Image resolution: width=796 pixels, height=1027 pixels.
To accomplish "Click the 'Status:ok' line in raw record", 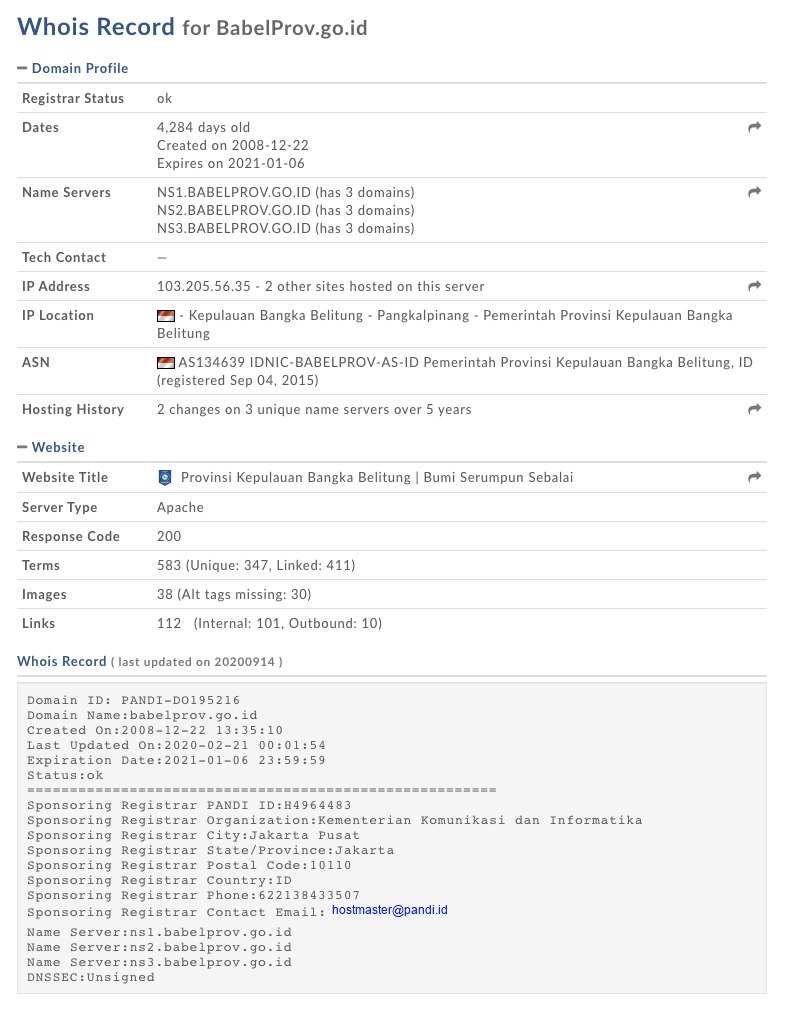I will coord(66,775).
